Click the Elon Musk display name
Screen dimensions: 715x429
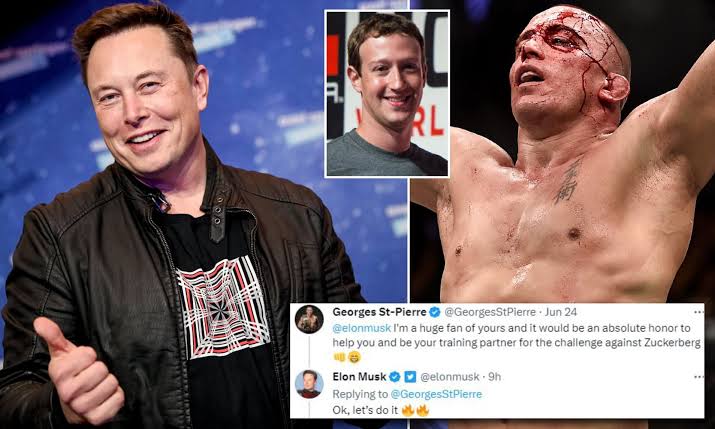coord(360,377)
